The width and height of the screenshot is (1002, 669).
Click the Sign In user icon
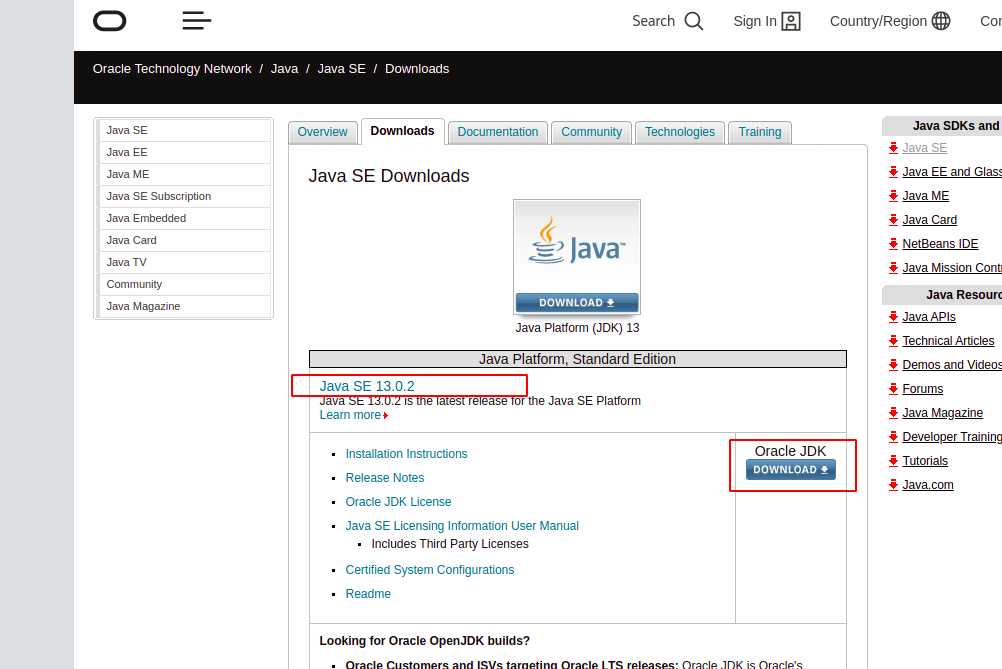791,21
